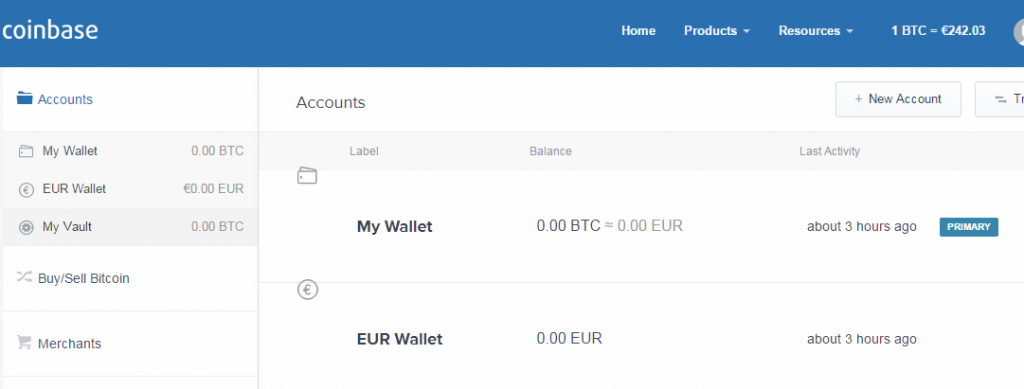The image size is (1024, 389).
Task: Click the EUR Wallet sidebar euro icon
Action: click(25, 190)
